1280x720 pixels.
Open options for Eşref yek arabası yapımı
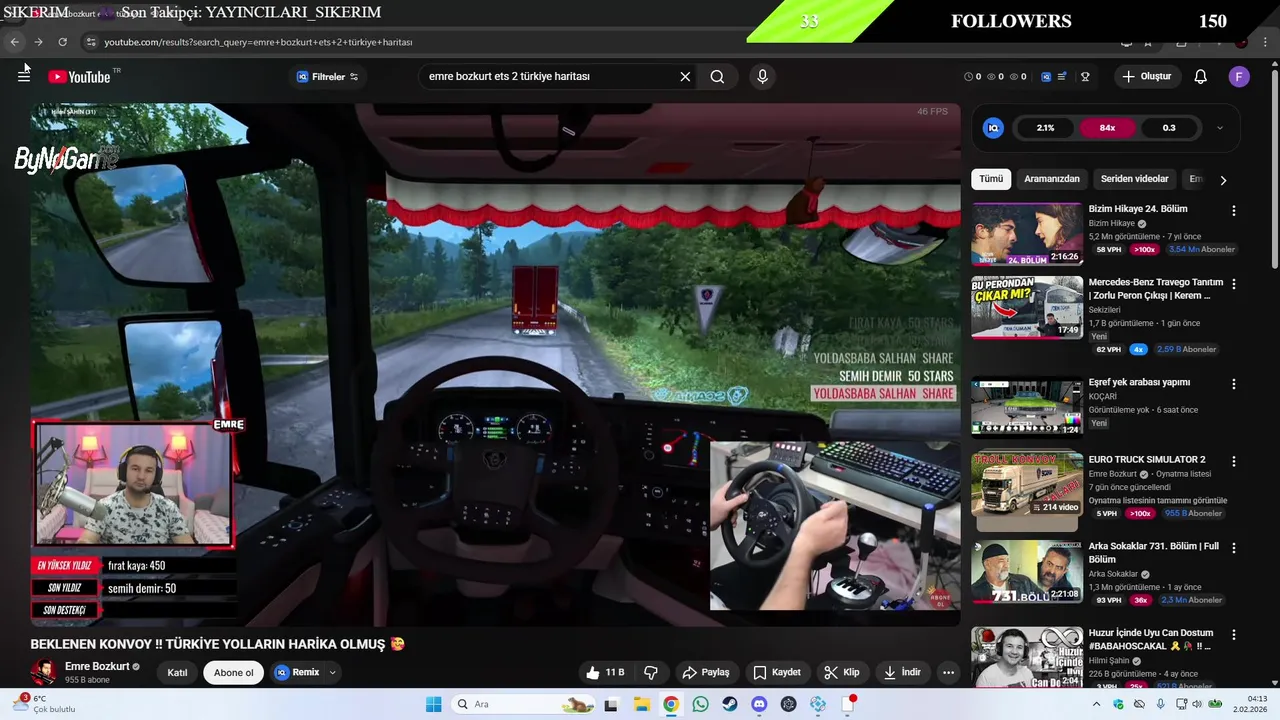(1233, 384)
